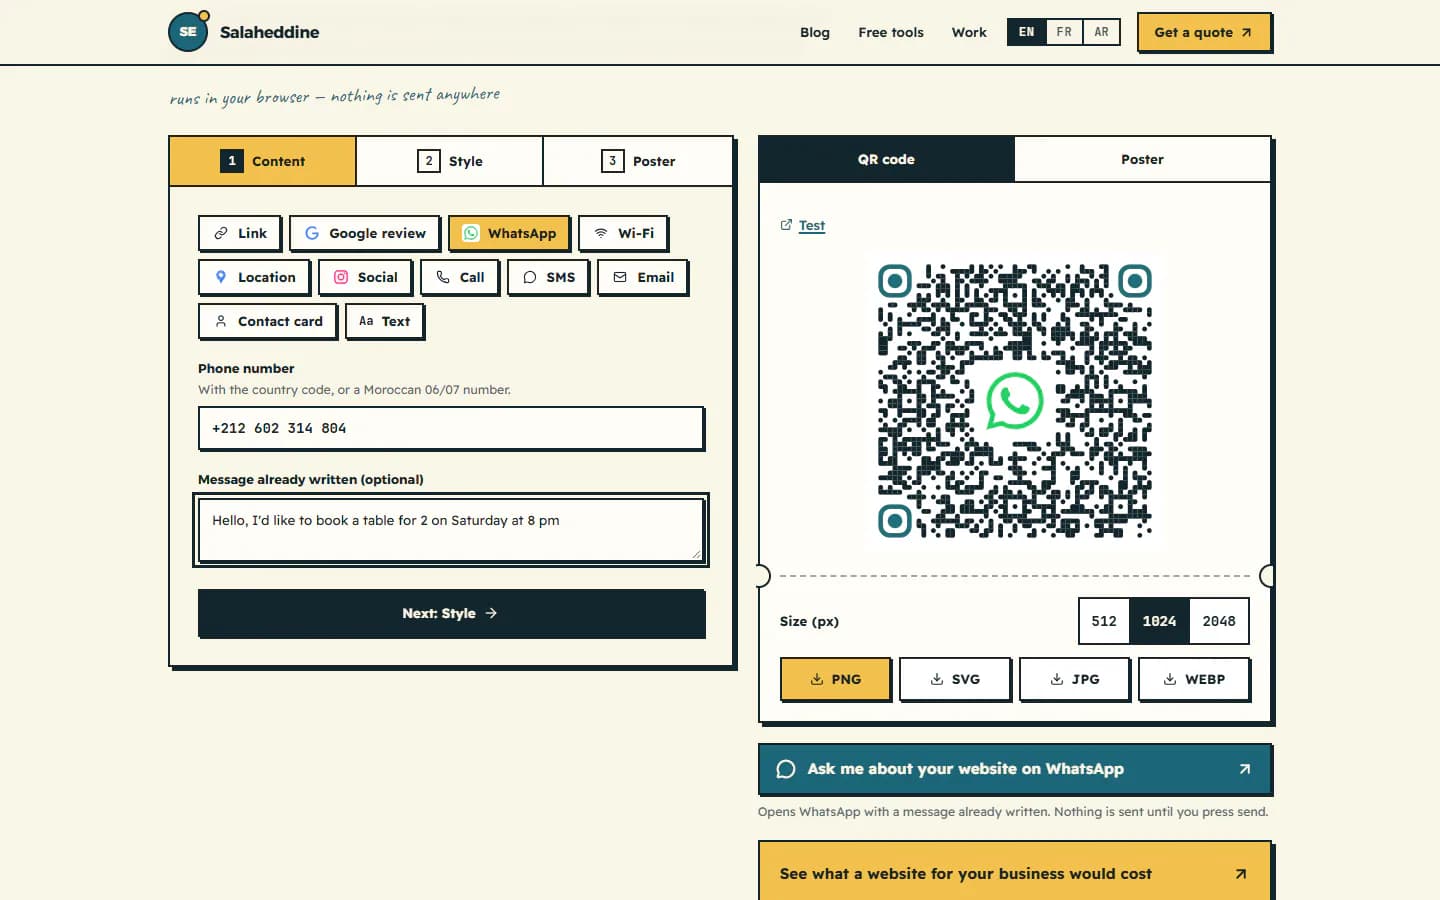Open the website cost estimate banner

(x=1015, y=873)
